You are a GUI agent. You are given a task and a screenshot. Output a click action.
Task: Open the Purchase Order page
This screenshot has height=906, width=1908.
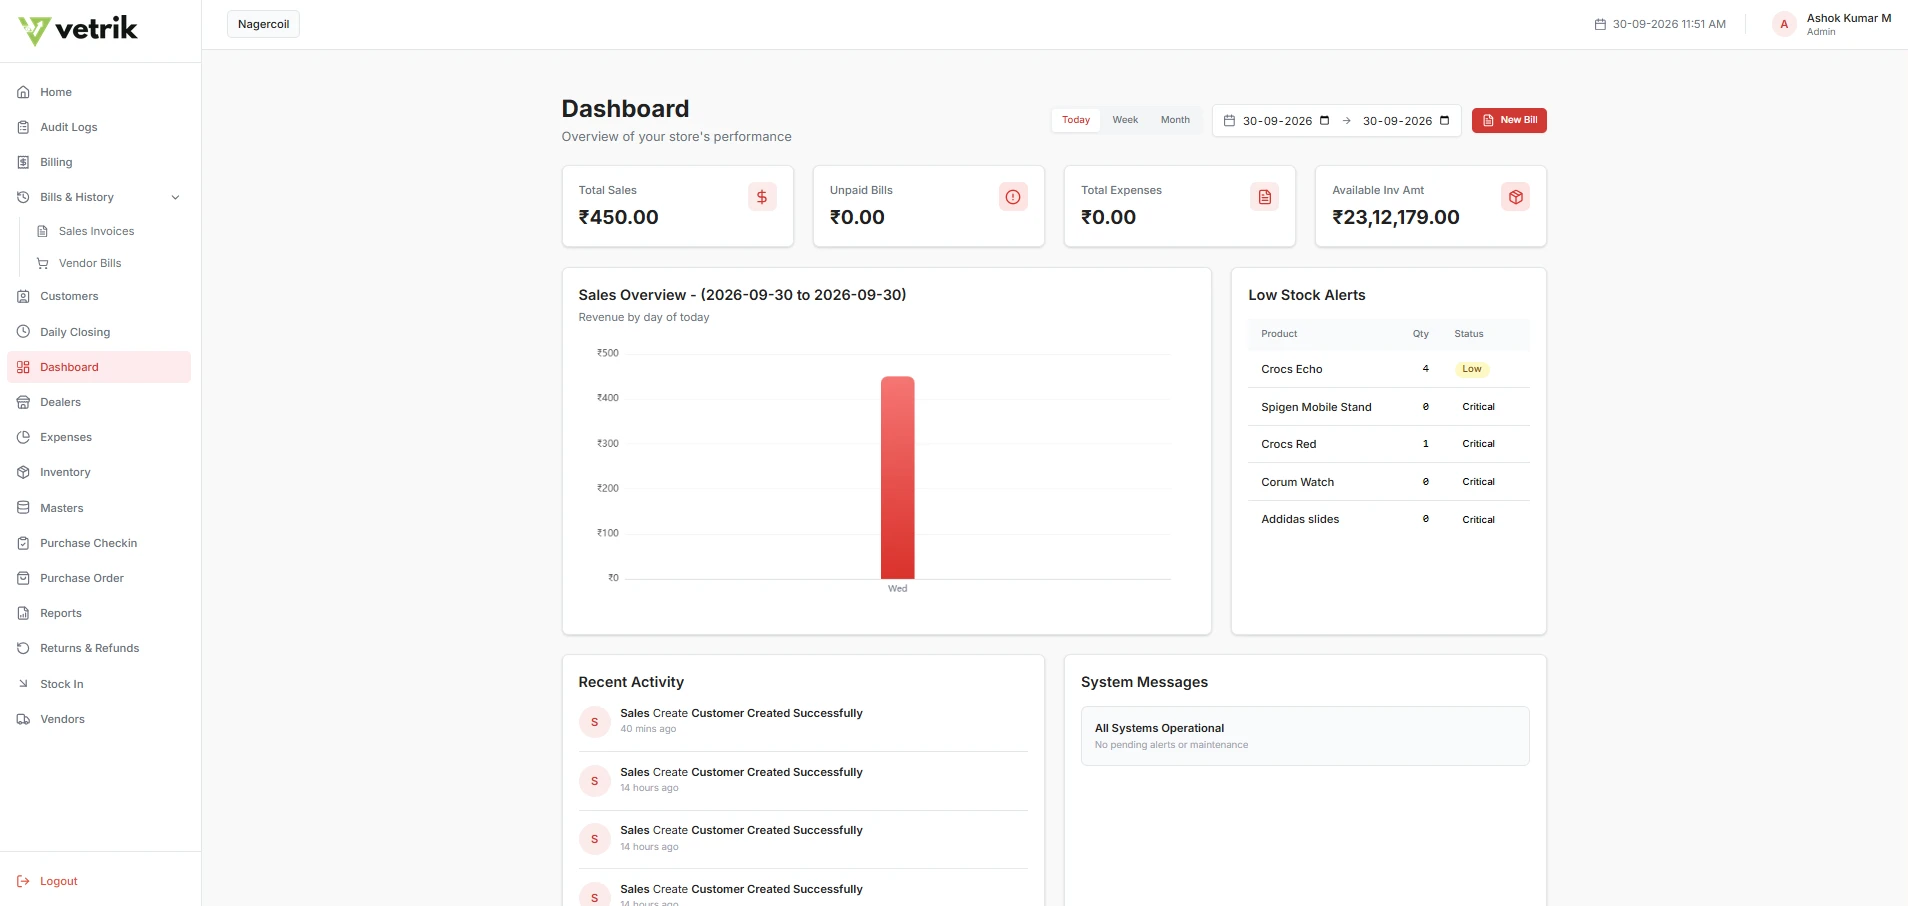[x=99, y=578]
